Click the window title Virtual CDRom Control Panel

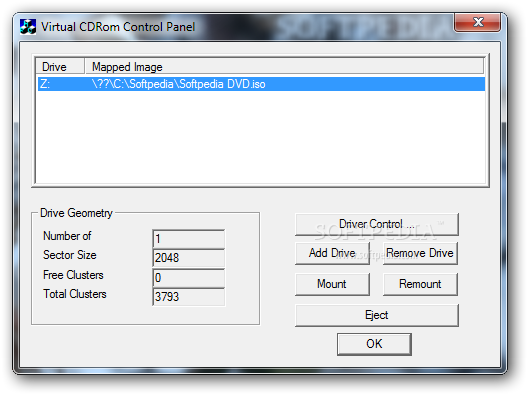[x=118, y=27]
